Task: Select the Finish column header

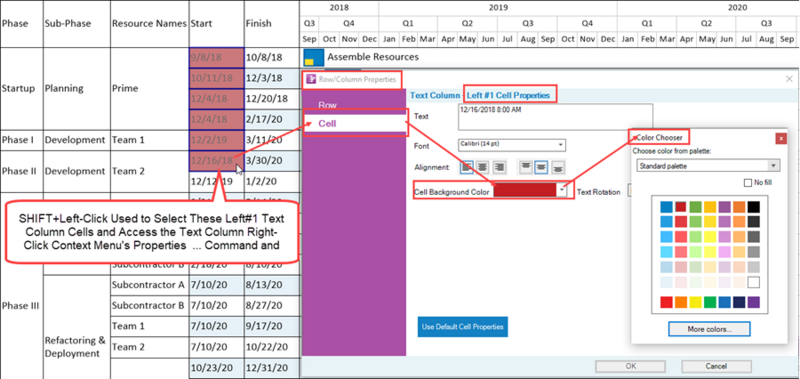Action: [x=271, y=24]
